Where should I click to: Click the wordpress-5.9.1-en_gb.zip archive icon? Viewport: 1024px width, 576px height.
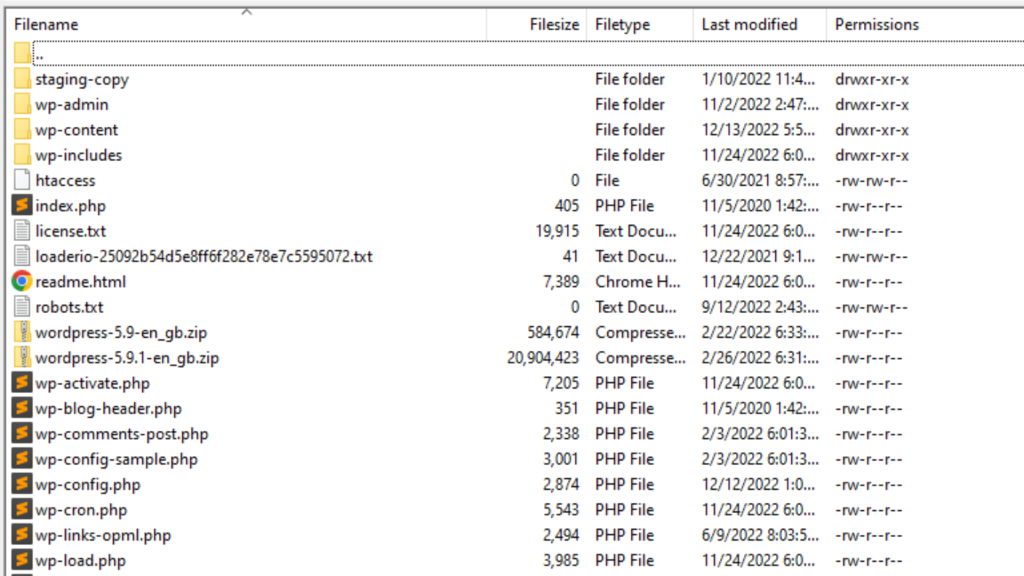click(22, 358)
